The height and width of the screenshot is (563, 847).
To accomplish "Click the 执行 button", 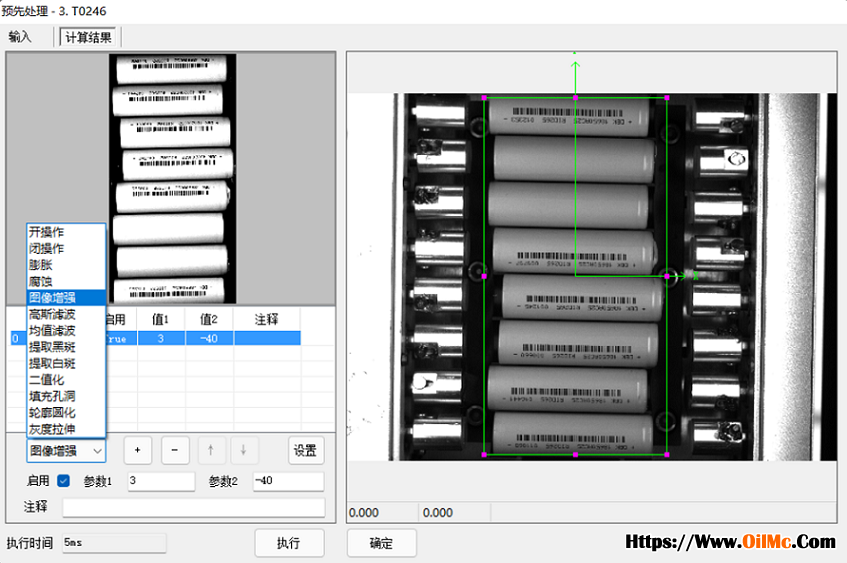I will (289, 543).
